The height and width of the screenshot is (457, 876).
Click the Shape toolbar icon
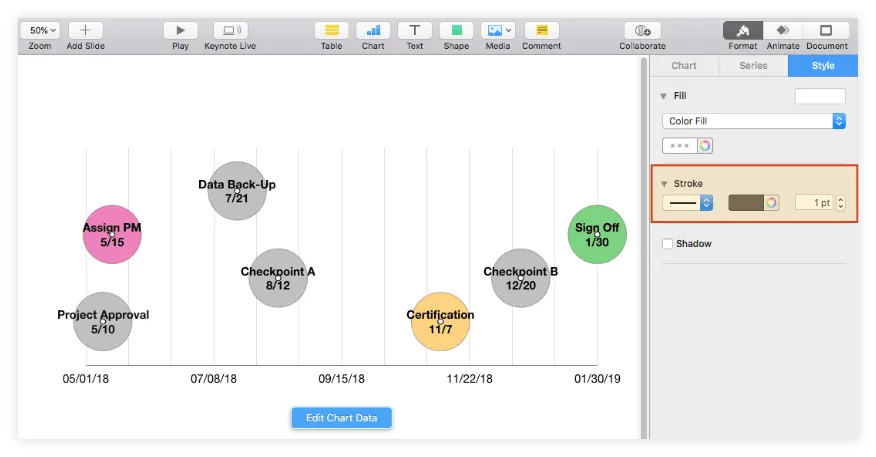click(x=456, y=31)
